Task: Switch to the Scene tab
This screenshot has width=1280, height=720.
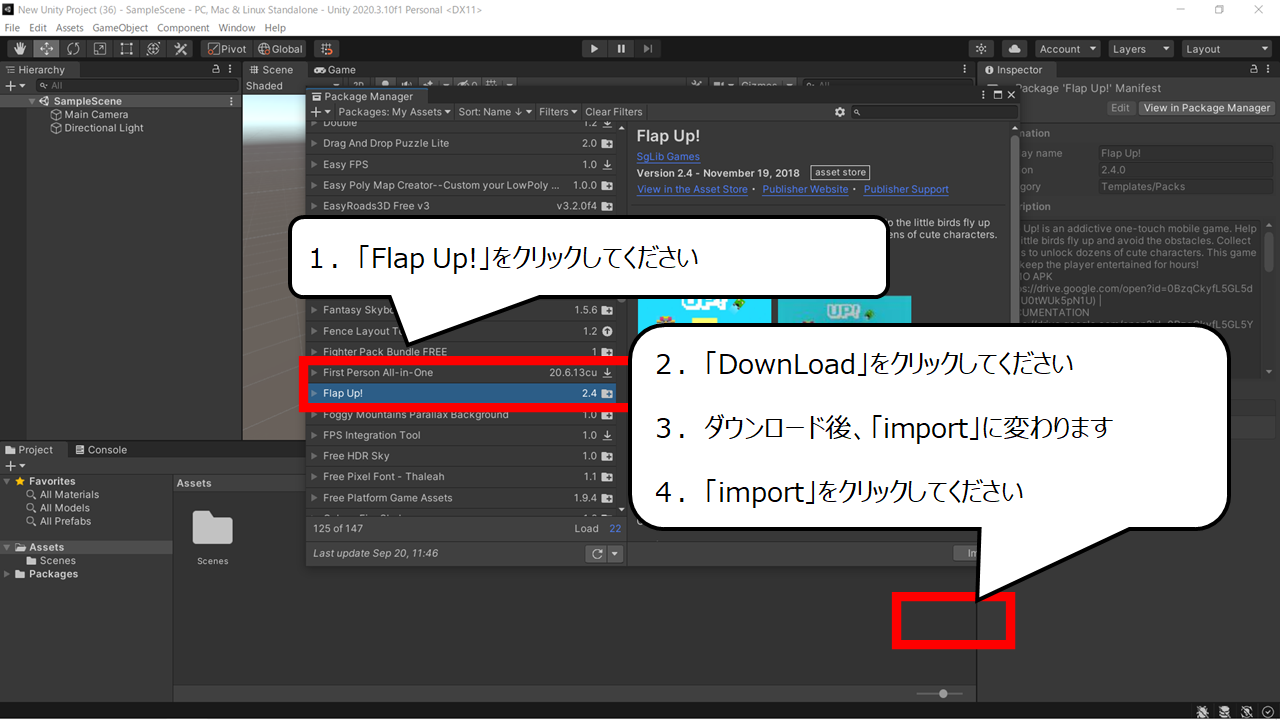Action: [271, 70]
